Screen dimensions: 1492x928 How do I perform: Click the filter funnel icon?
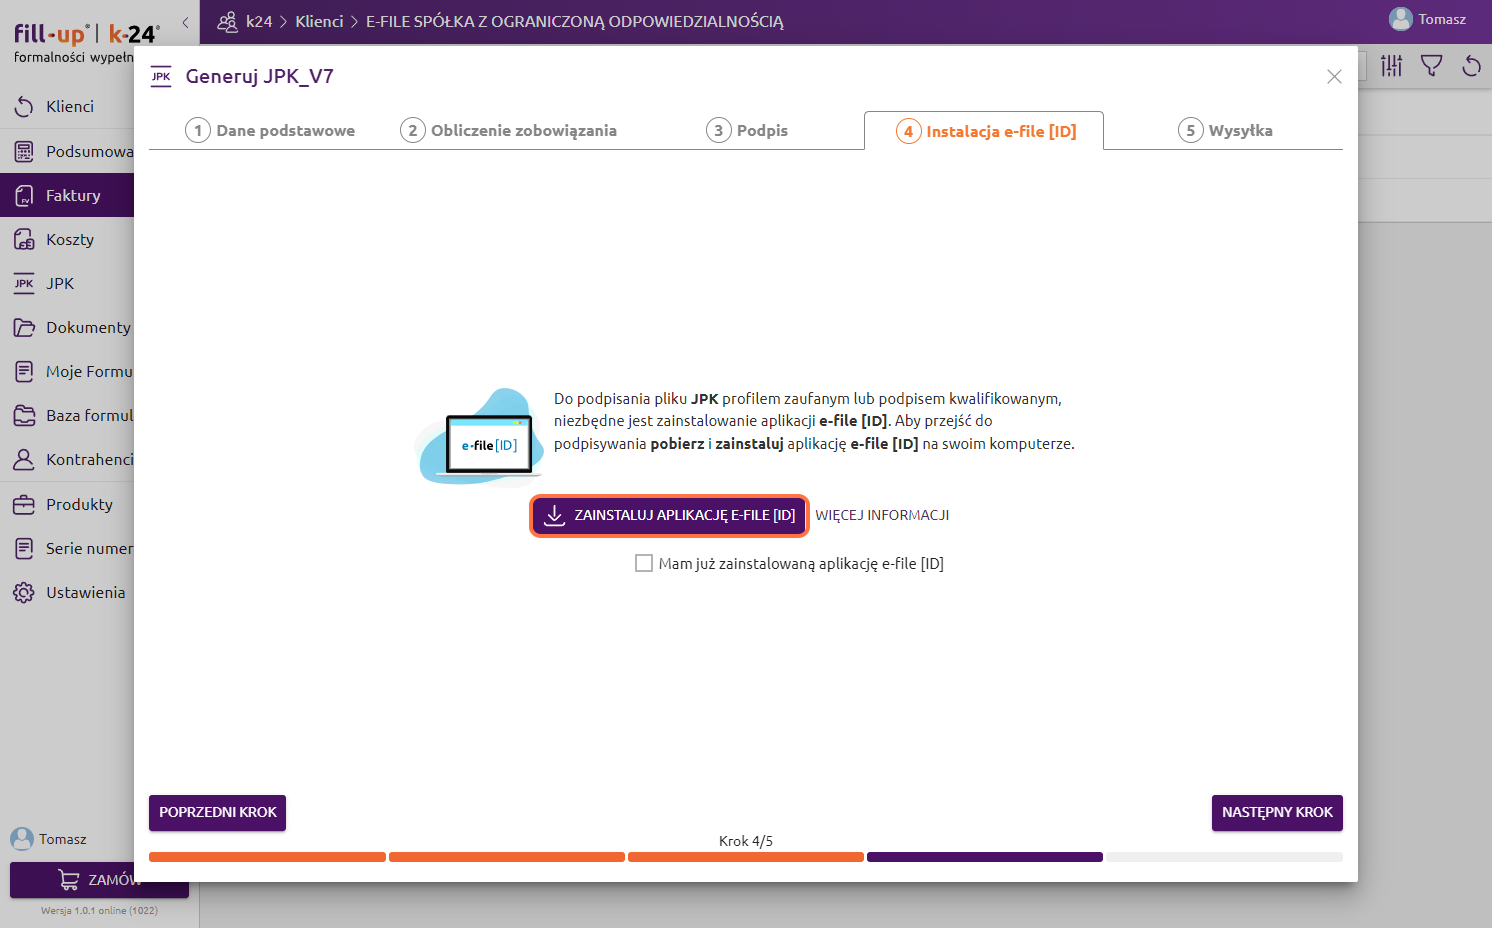click(1431, 66)
